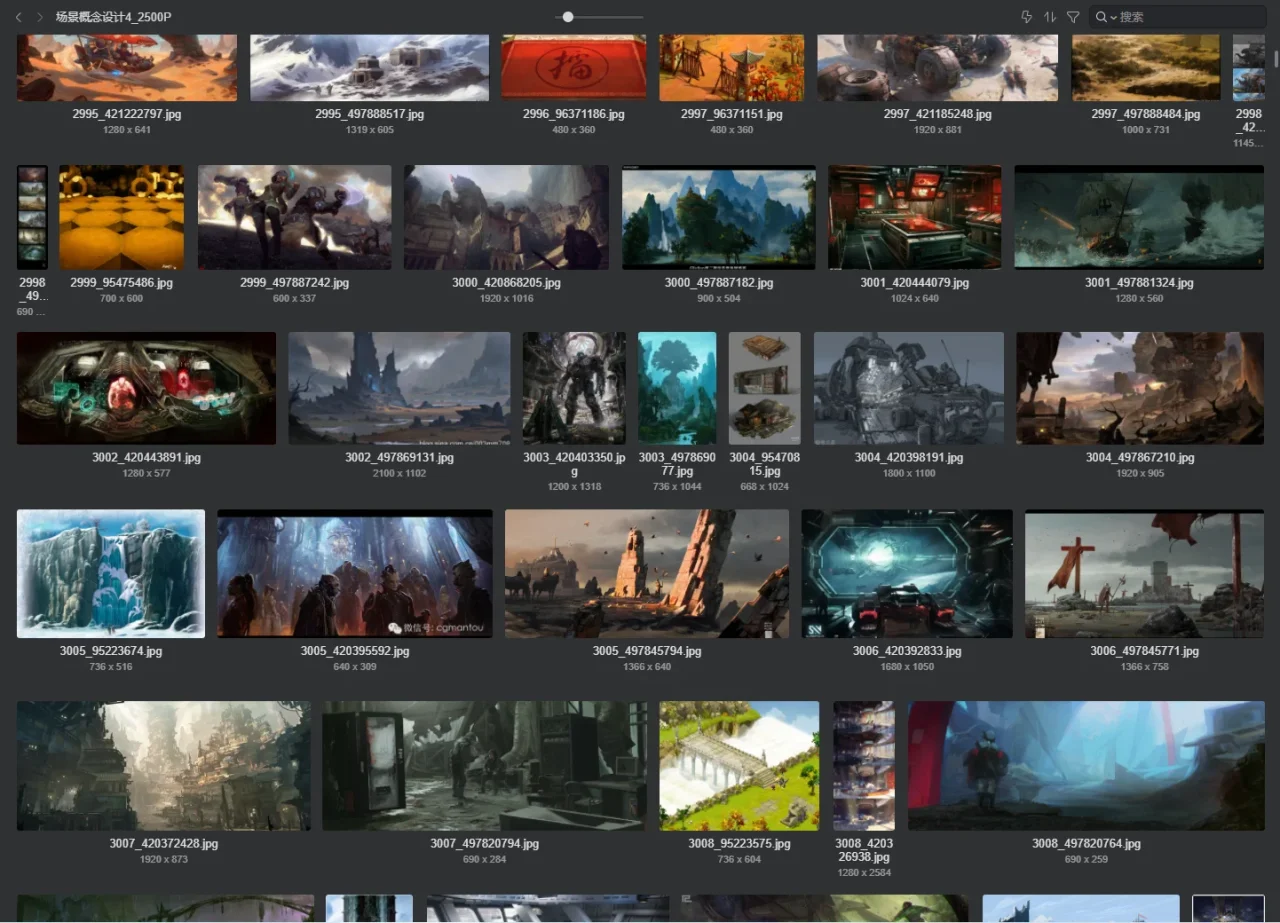Screen dimensions: 1280x923
Task: Click dimensions label 1280 x 2584
Action: click(x=864, y=873)
